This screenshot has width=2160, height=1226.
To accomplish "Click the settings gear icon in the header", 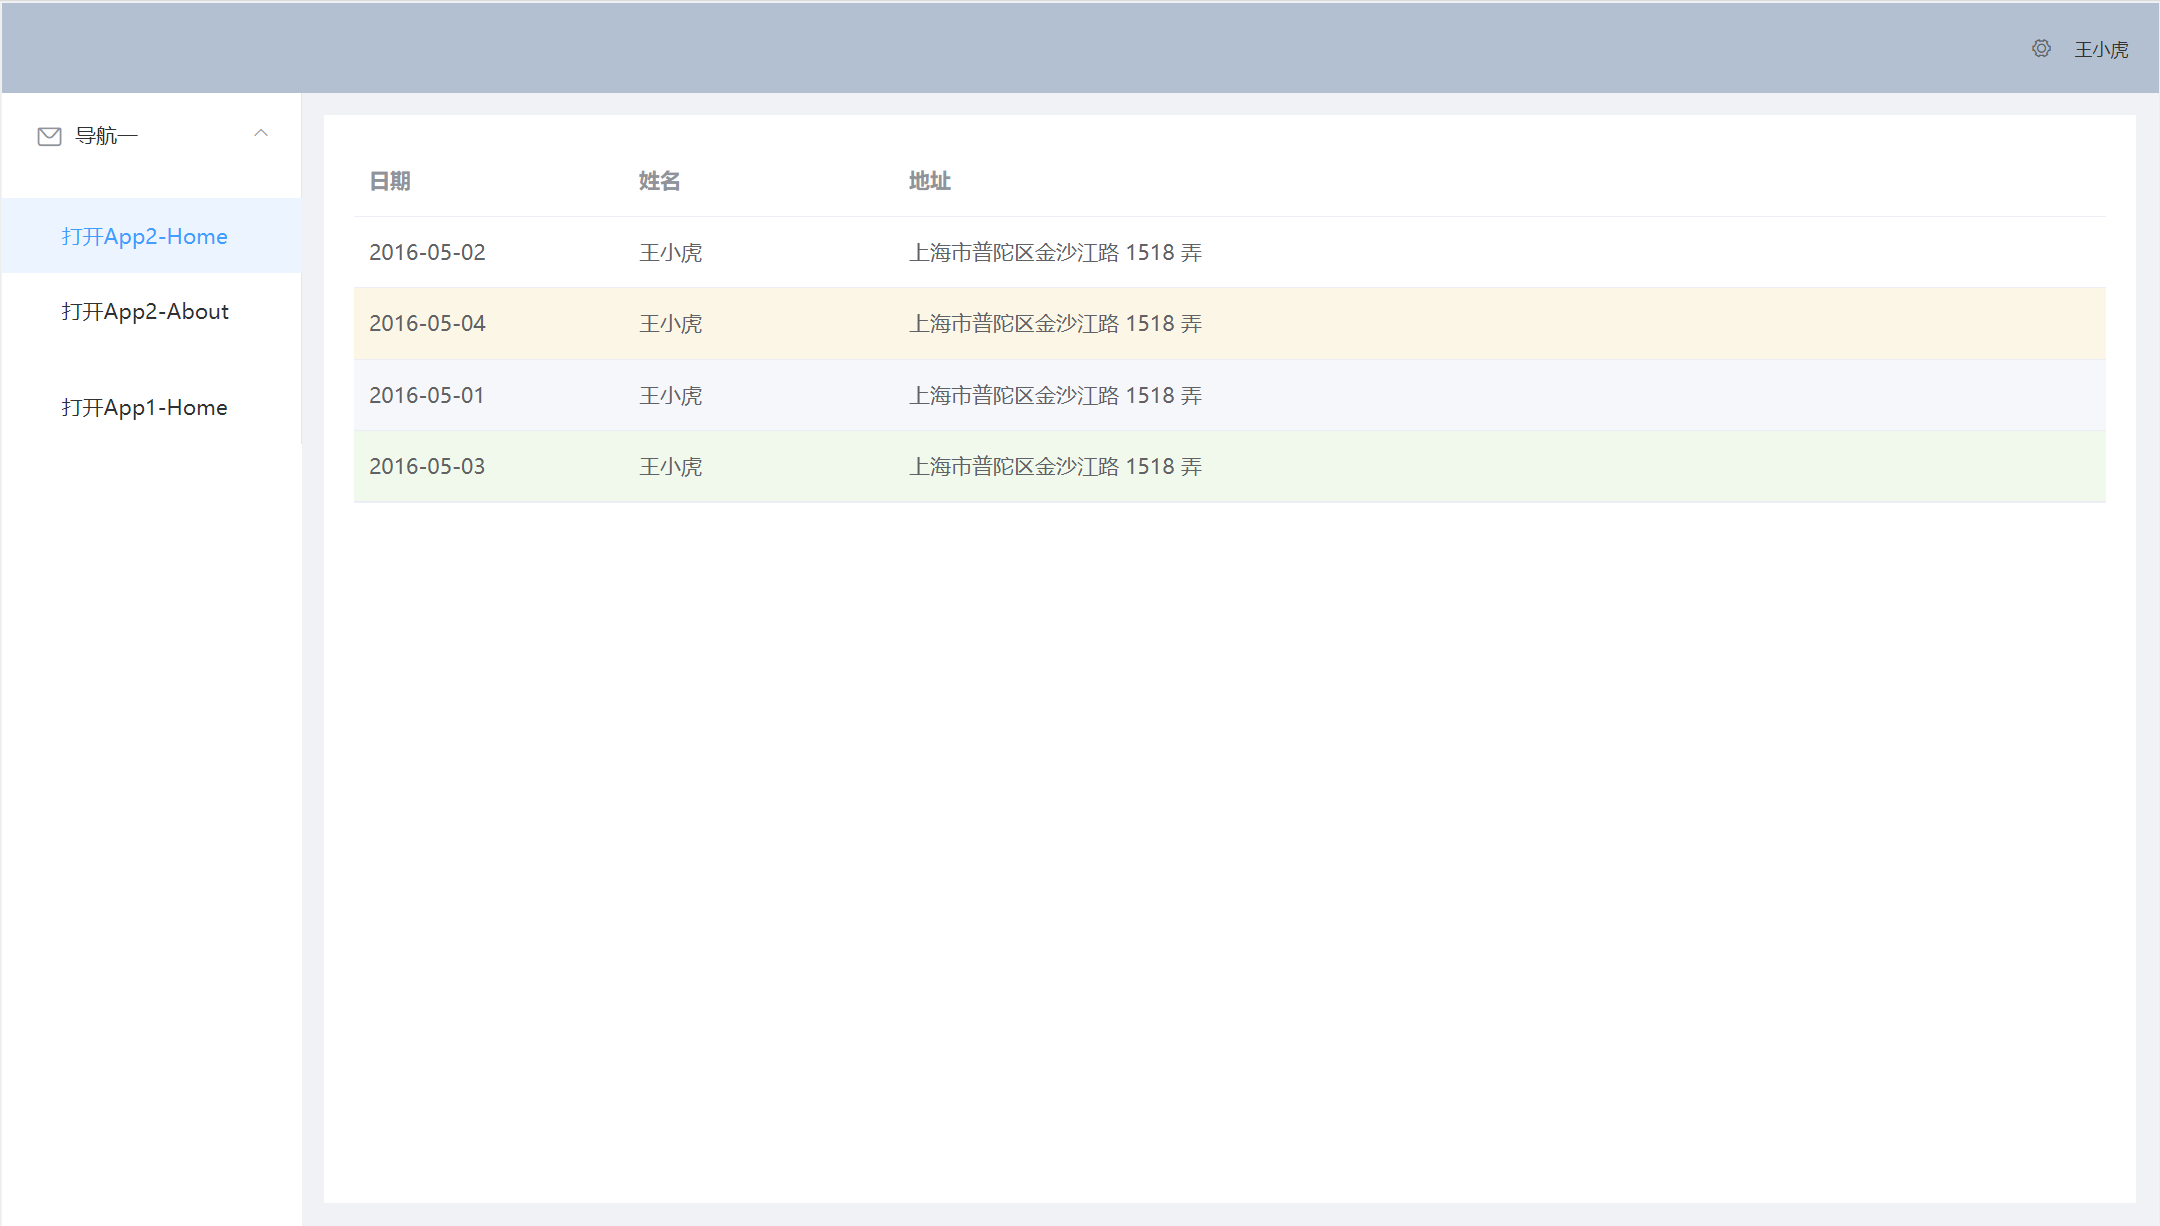I will click(x=2040, y=48).
